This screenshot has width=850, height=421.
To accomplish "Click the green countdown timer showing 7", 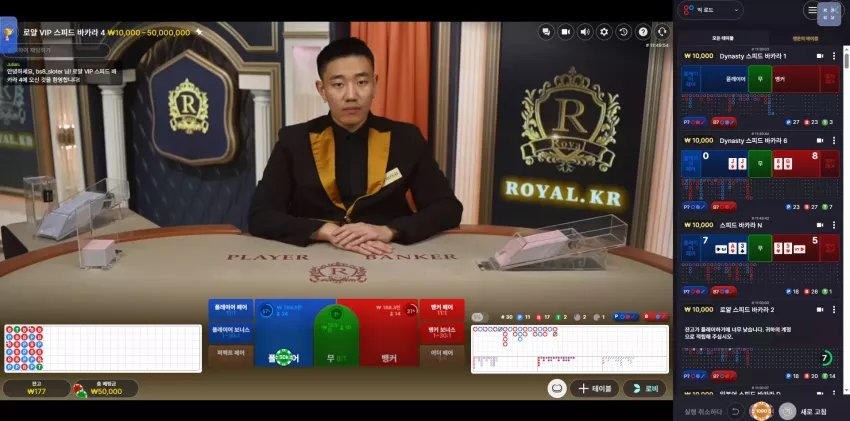I will pyautogui.click(x=825, y=358).
